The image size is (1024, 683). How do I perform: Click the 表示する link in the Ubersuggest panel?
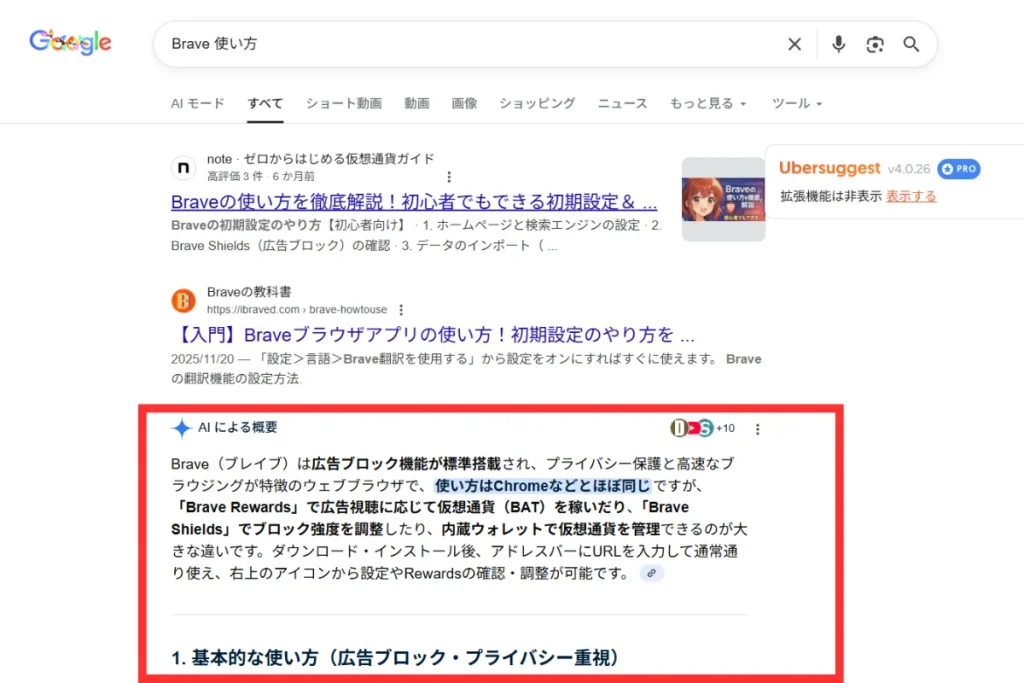point(911,197)
